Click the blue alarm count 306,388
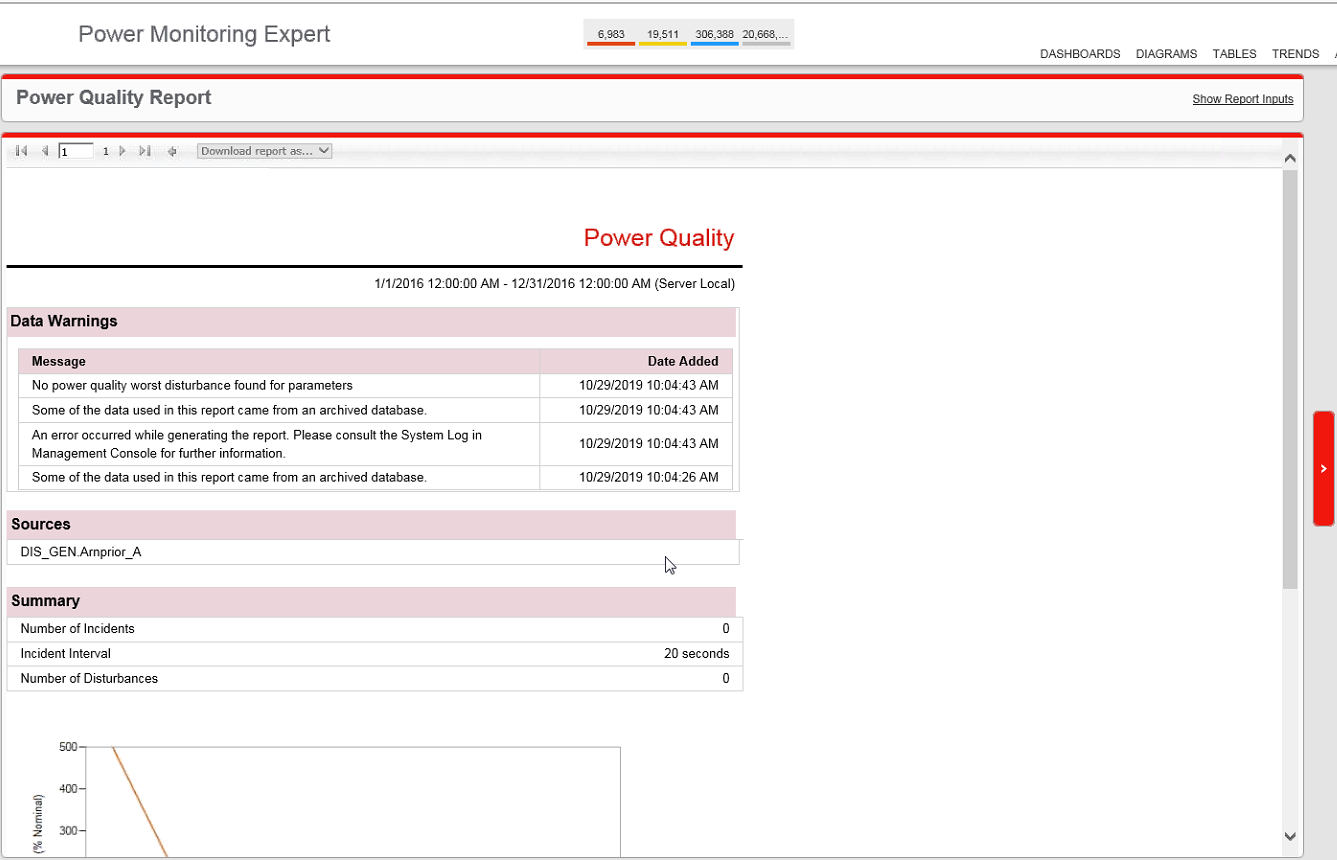 coord(715,35)
